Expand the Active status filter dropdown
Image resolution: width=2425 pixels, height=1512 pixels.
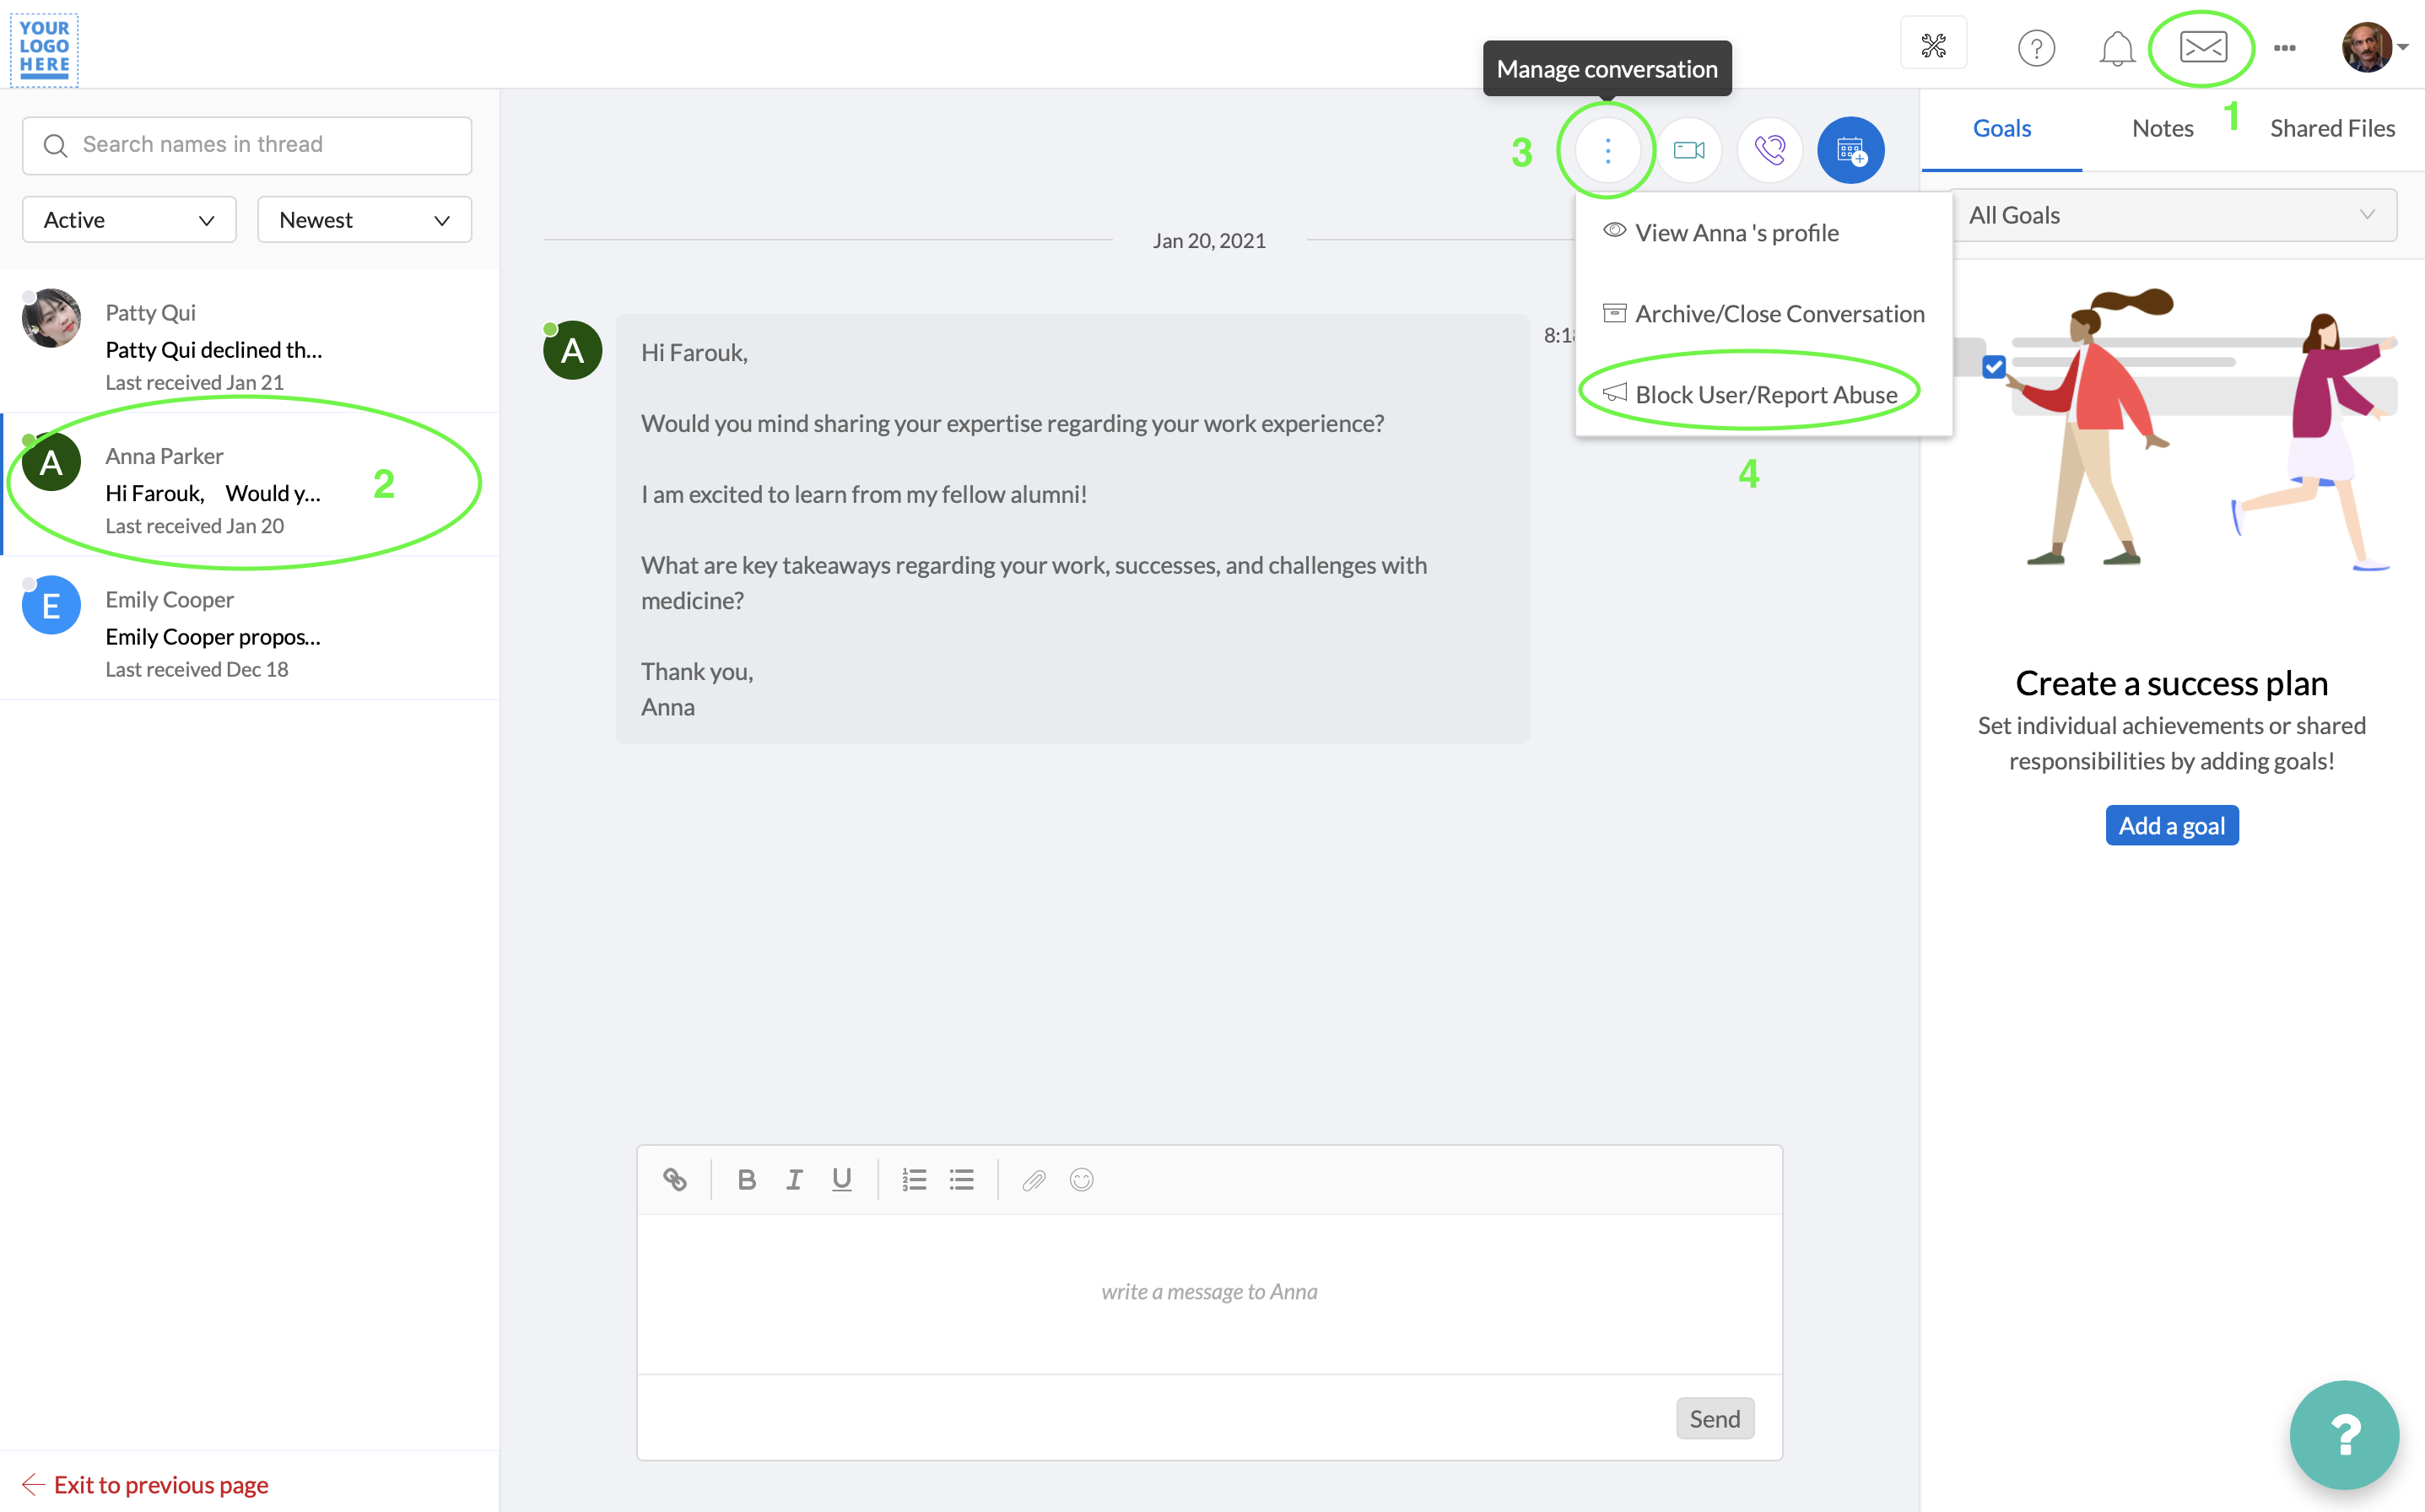pos(129,220)
